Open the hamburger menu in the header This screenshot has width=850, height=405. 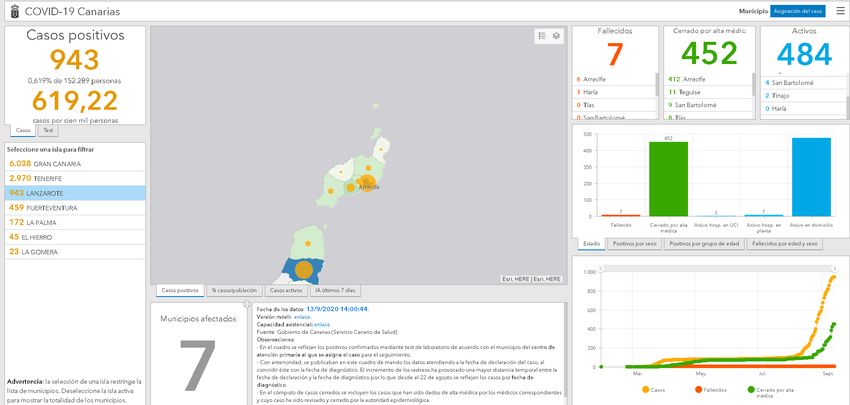click(840, 11)
